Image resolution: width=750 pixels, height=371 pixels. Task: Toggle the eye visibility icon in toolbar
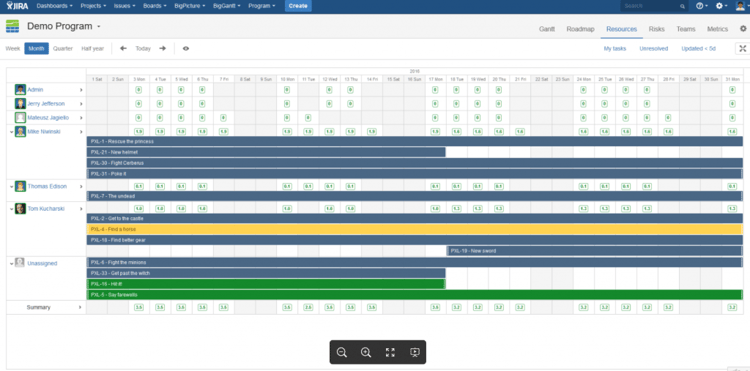(x=186, y=48)
